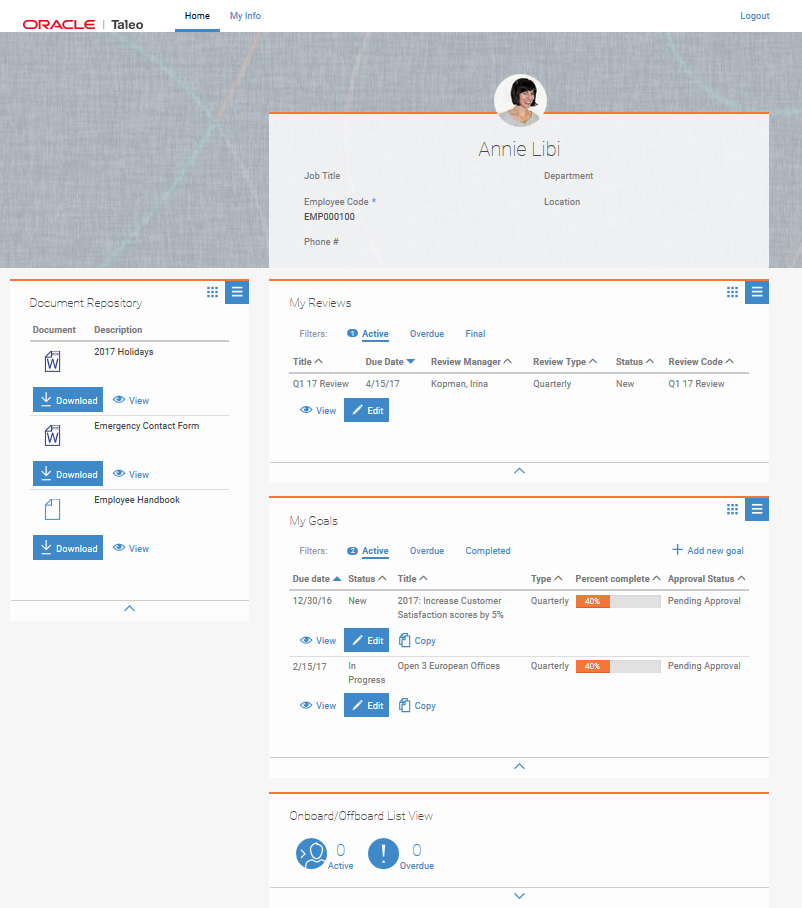This screenshot has height=908, width=802.
Task: Sort reviews by Title column
Action: click(x=307, y=361)
